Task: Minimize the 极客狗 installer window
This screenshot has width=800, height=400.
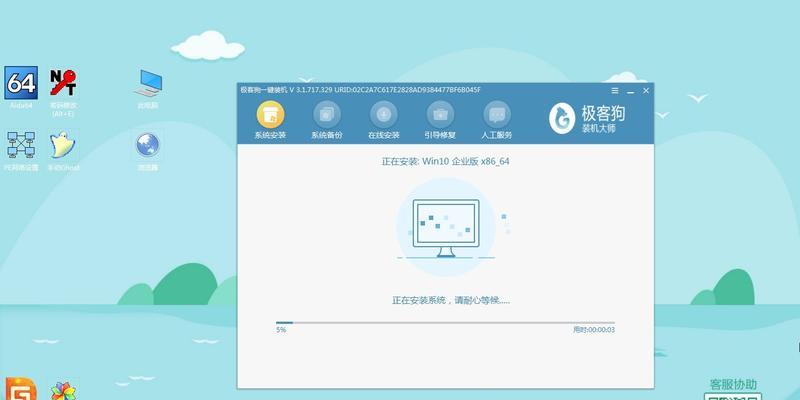Action: (631, 91)
